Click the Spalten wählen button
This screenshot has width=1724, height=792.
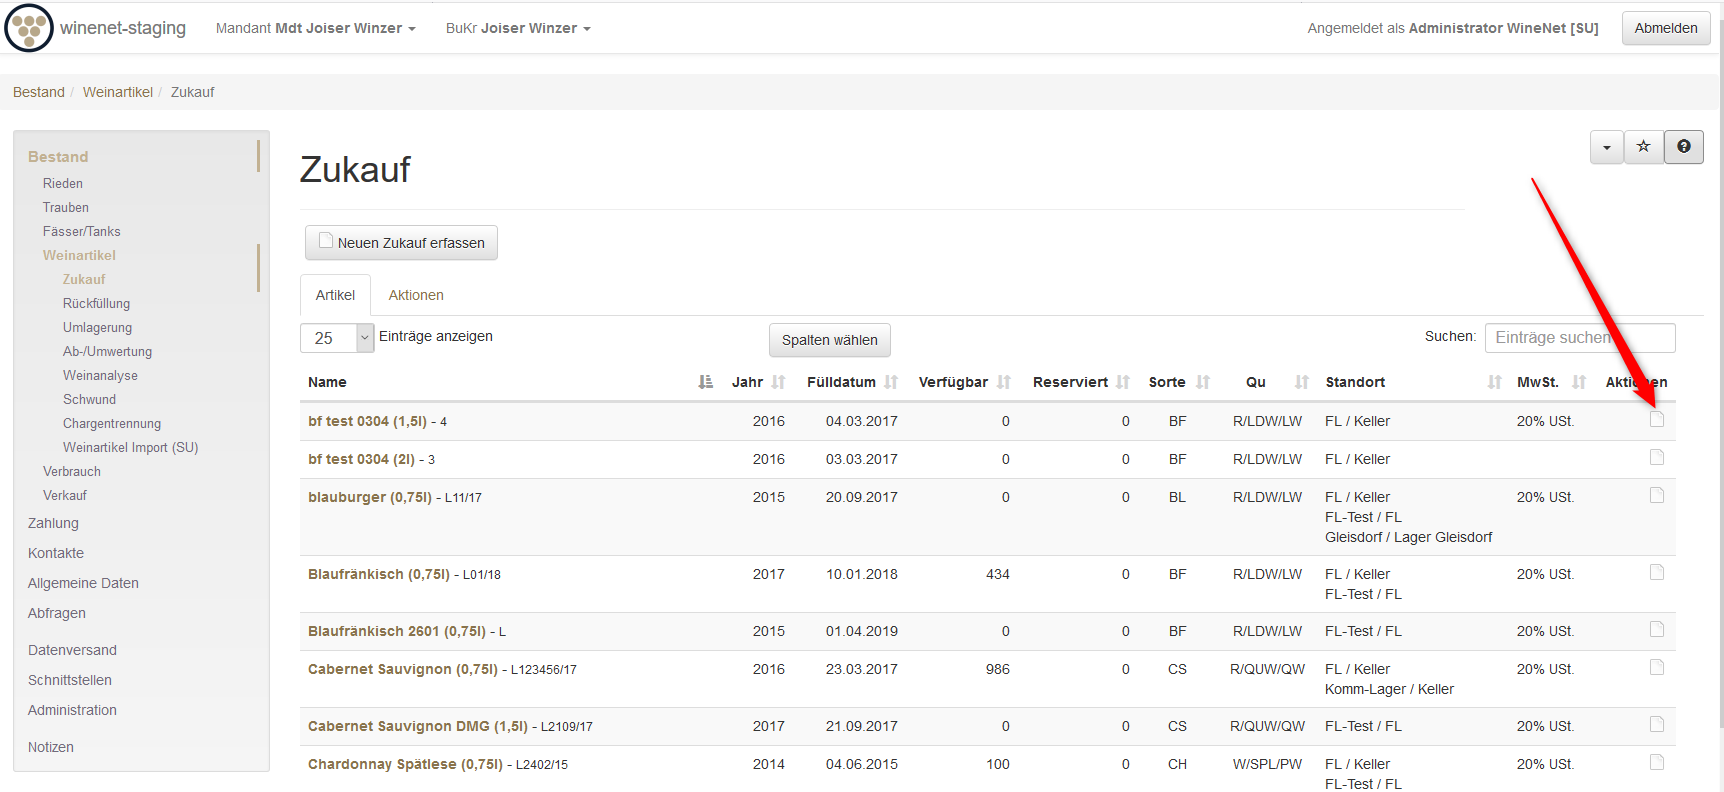(x=829, y=340)
